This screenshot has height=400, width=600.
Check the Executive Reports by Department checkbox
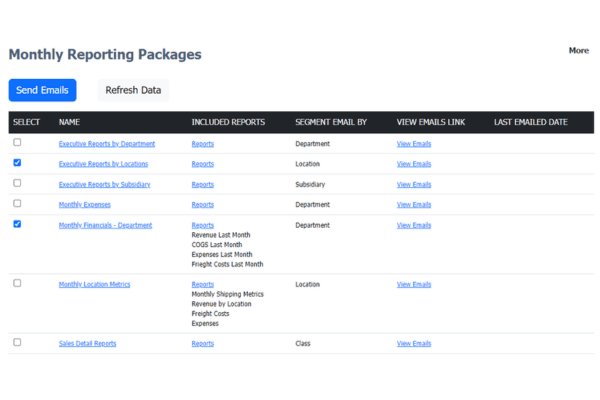17,143
